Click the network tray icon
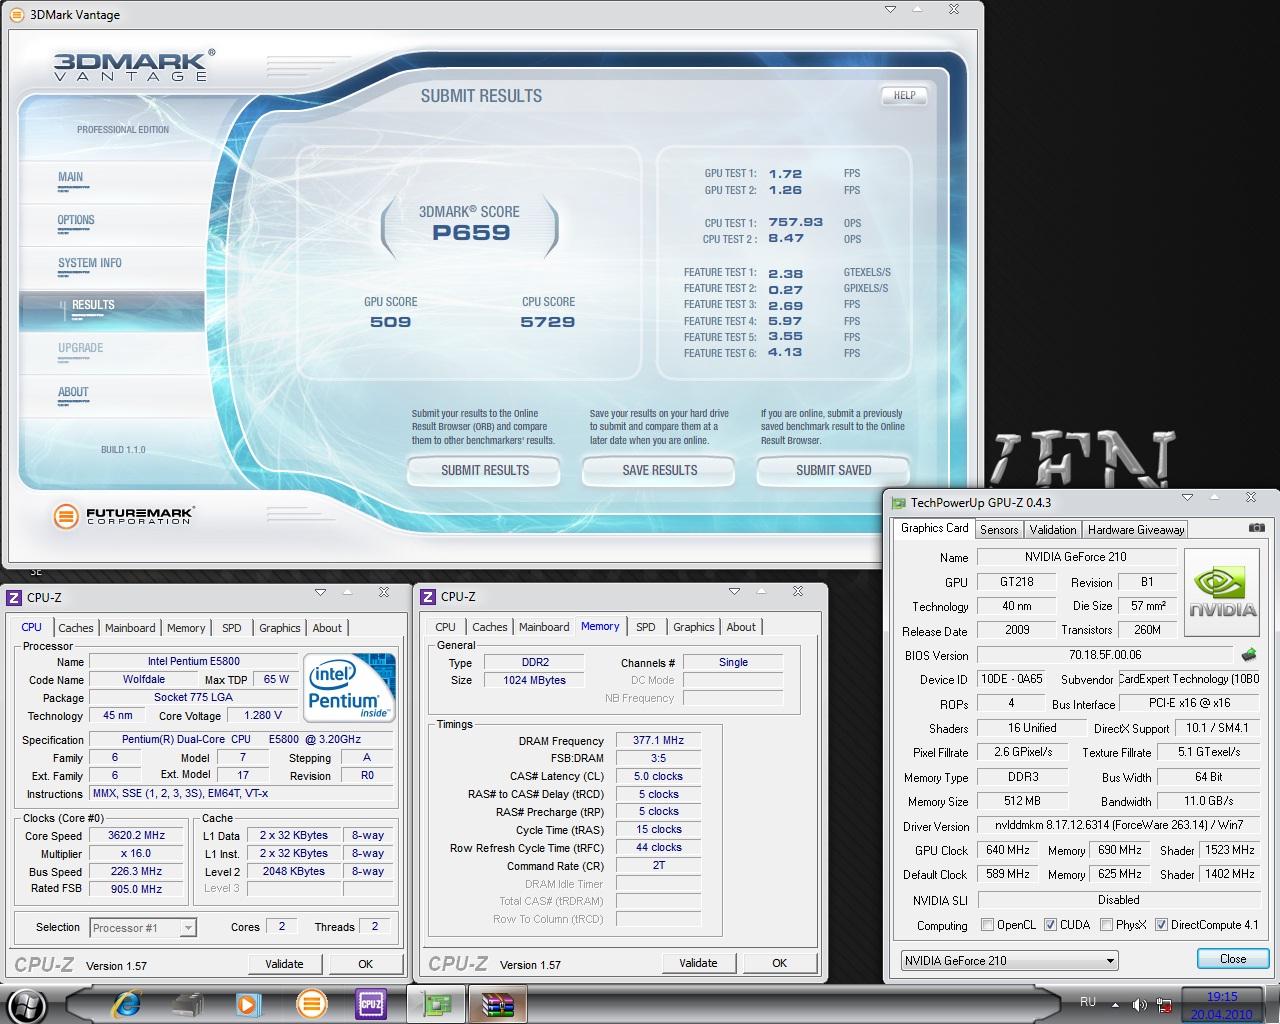 click(x=1164, y=1004)
